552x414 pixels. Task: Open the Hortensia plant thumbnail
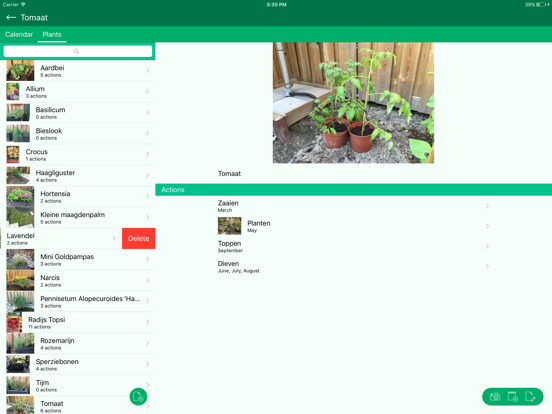20,196
